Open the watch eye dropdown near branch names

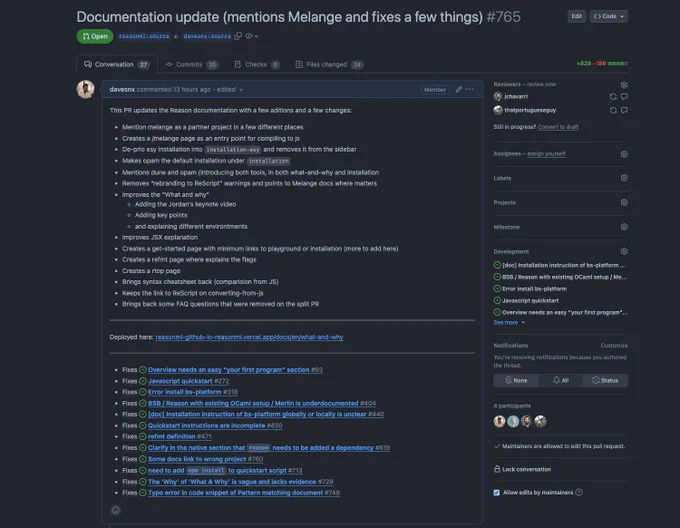pyautogui.click(x=251, y=36)
